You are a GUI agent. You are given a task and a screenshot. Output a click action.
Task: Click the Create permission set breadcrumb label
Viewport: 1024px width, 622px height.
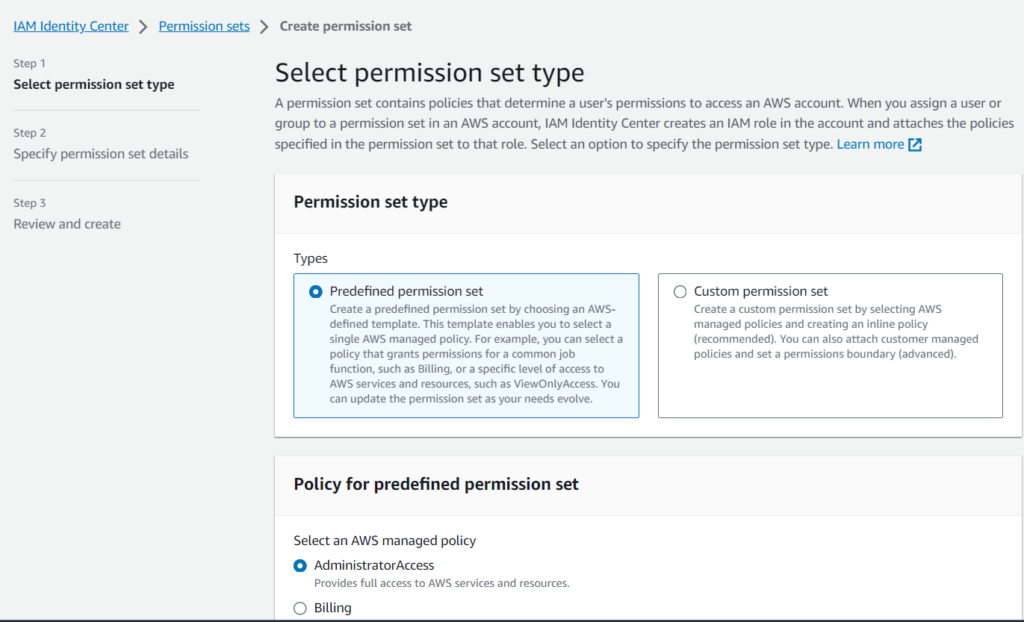click(x=345, y=26)
